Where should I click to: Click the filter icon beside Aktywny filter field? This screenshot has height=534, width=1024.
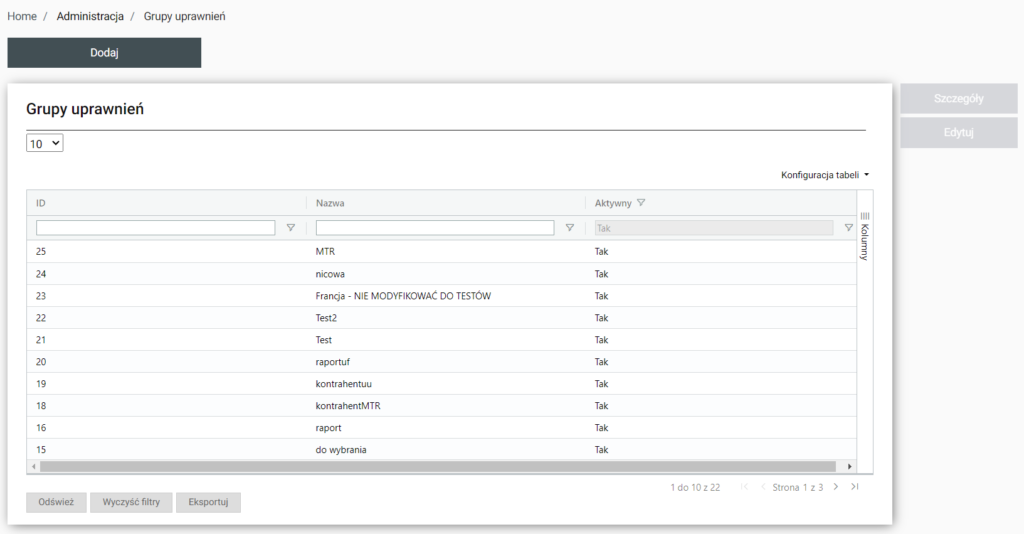pos(849,228)
